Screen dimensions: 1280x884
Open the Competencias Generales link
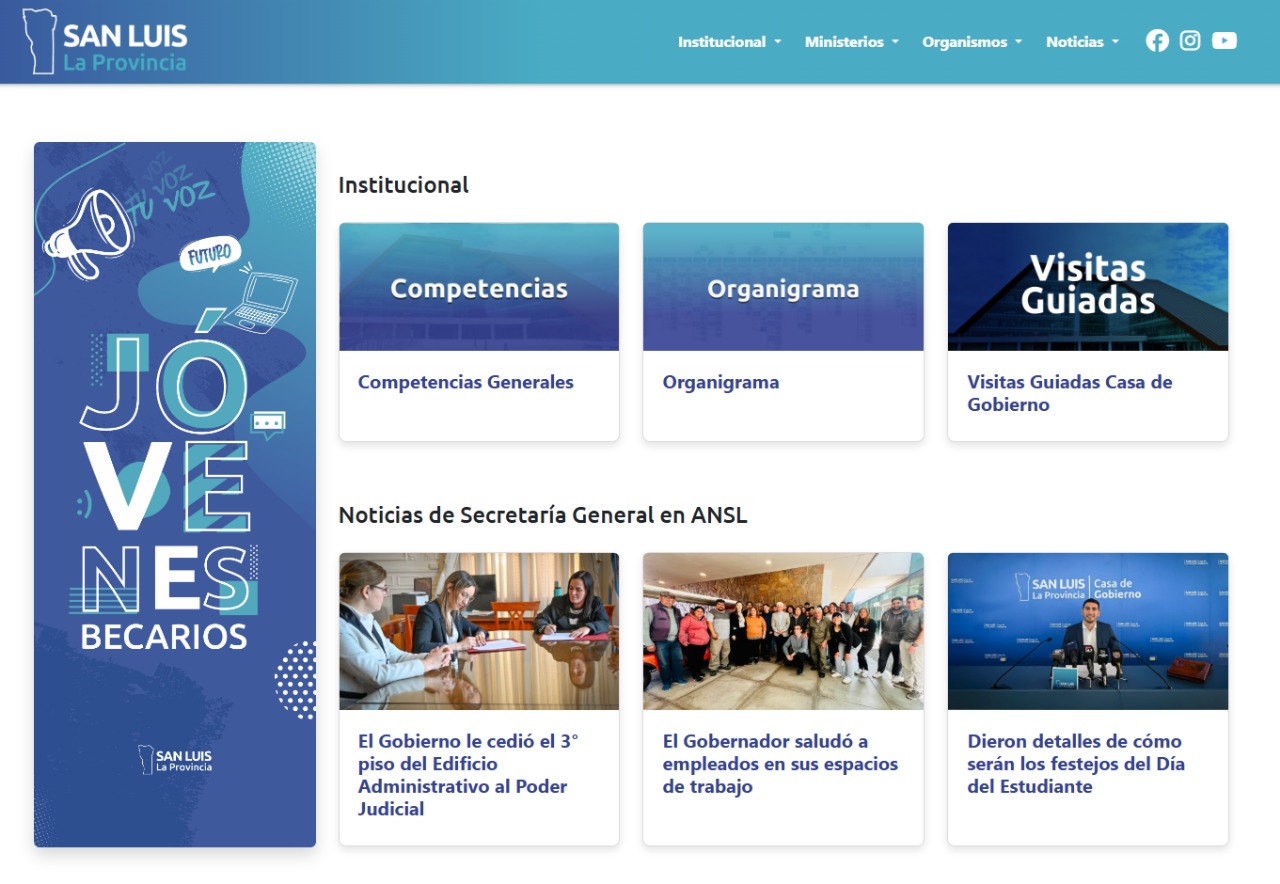pyautogui.click(x=466, y=382)
